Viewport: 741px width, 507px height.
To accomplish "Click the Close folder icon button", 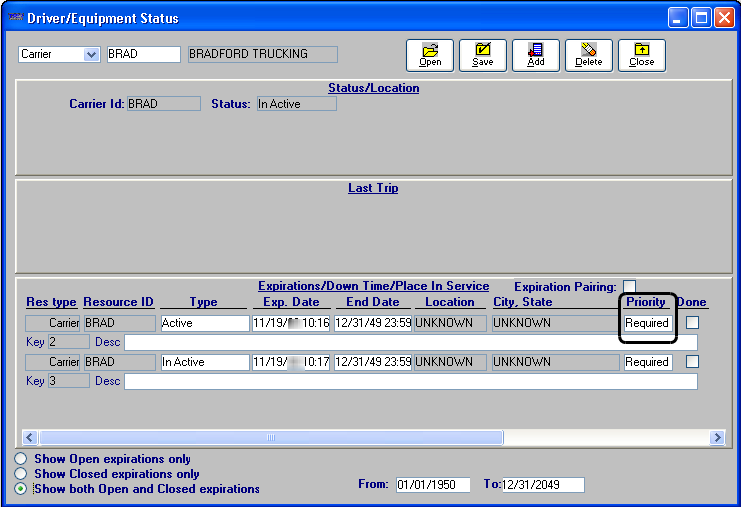I will 642,55.
